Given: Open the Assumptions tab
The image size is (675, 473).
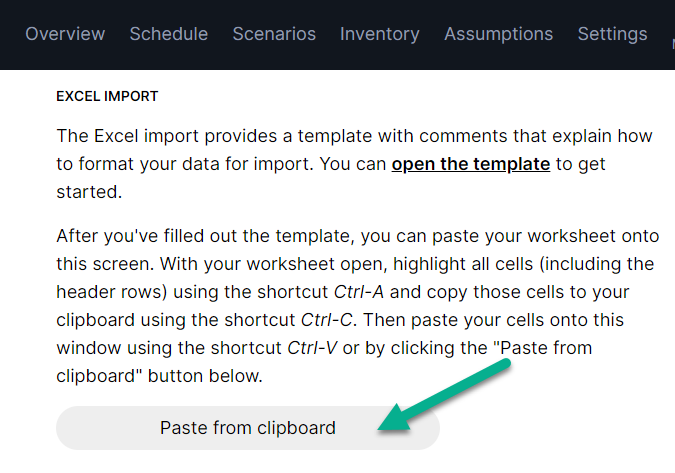Looking at the screenshot, I should coord(498,34).
